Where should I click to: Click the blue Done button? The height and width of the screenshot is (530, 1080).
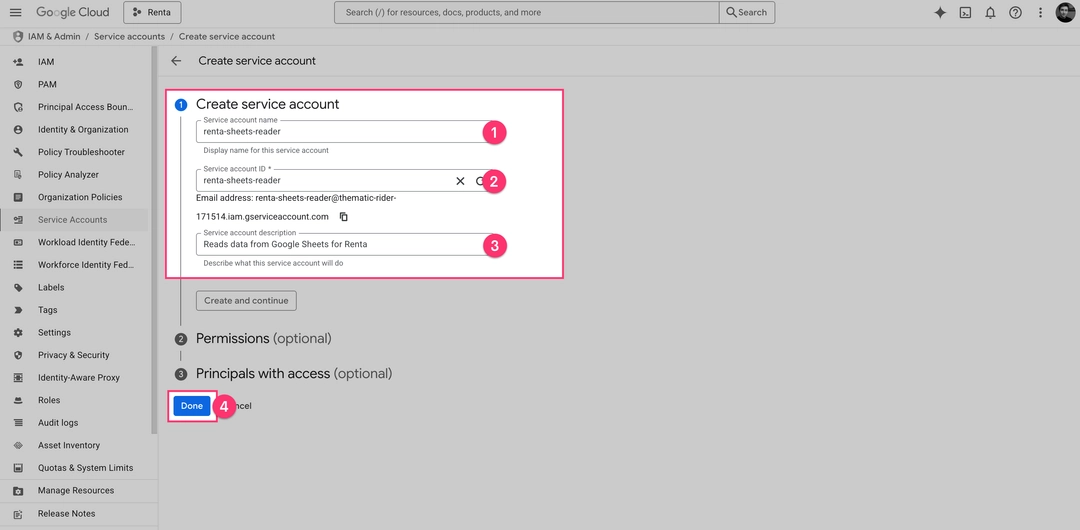pos(192,406)
